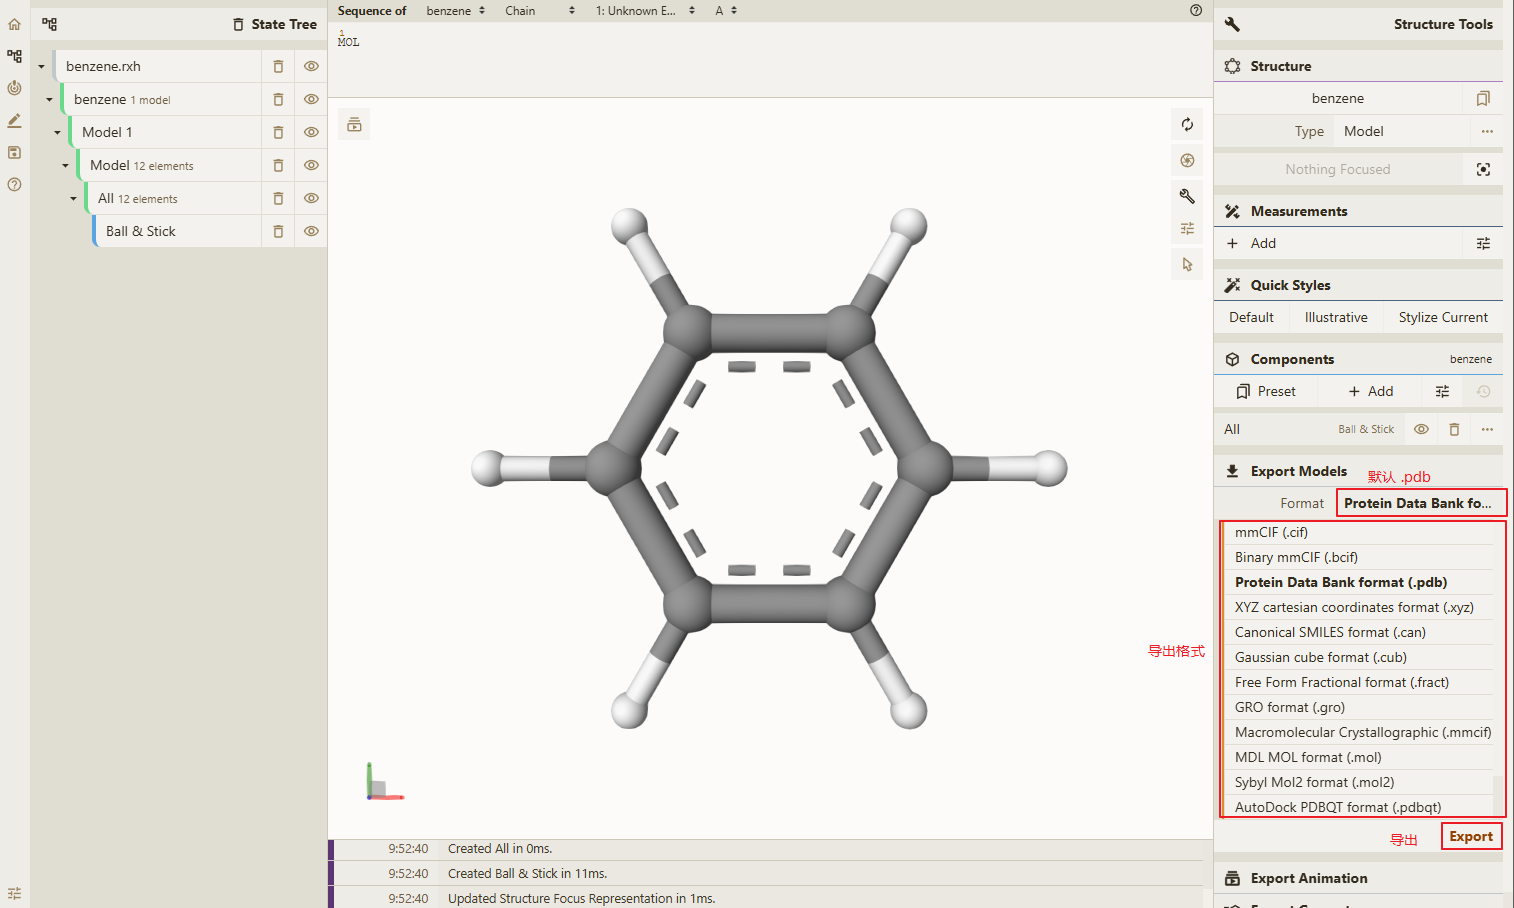Screen dimensions: 1514x908
Task: Select Binary mmCIF (.bcif) format
Action: click(x=1358, y=557)
